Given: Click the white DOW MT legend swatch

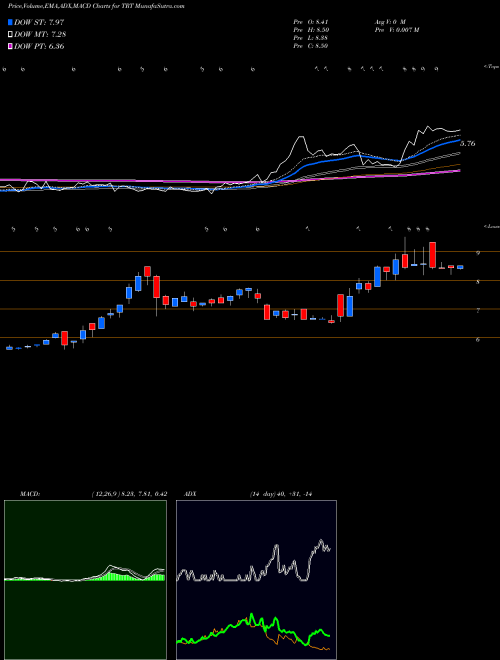Looking at the screenshot, I should (11, 35).
